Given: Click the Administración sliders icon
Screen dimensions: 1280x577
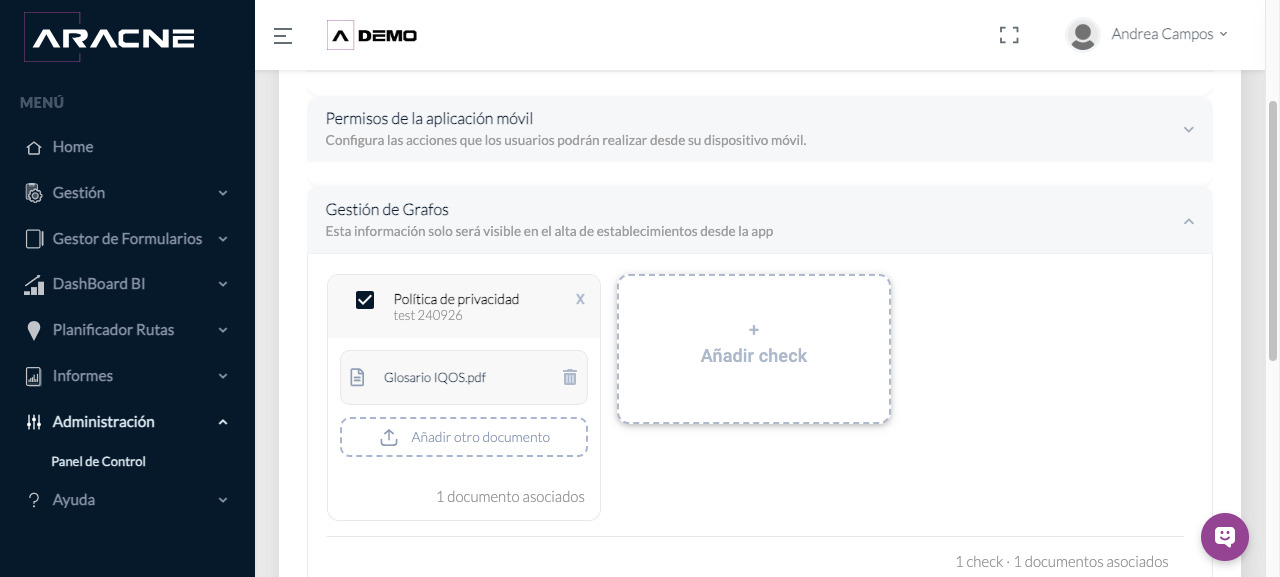Looking at the screenshot, I should coord(34,422).
